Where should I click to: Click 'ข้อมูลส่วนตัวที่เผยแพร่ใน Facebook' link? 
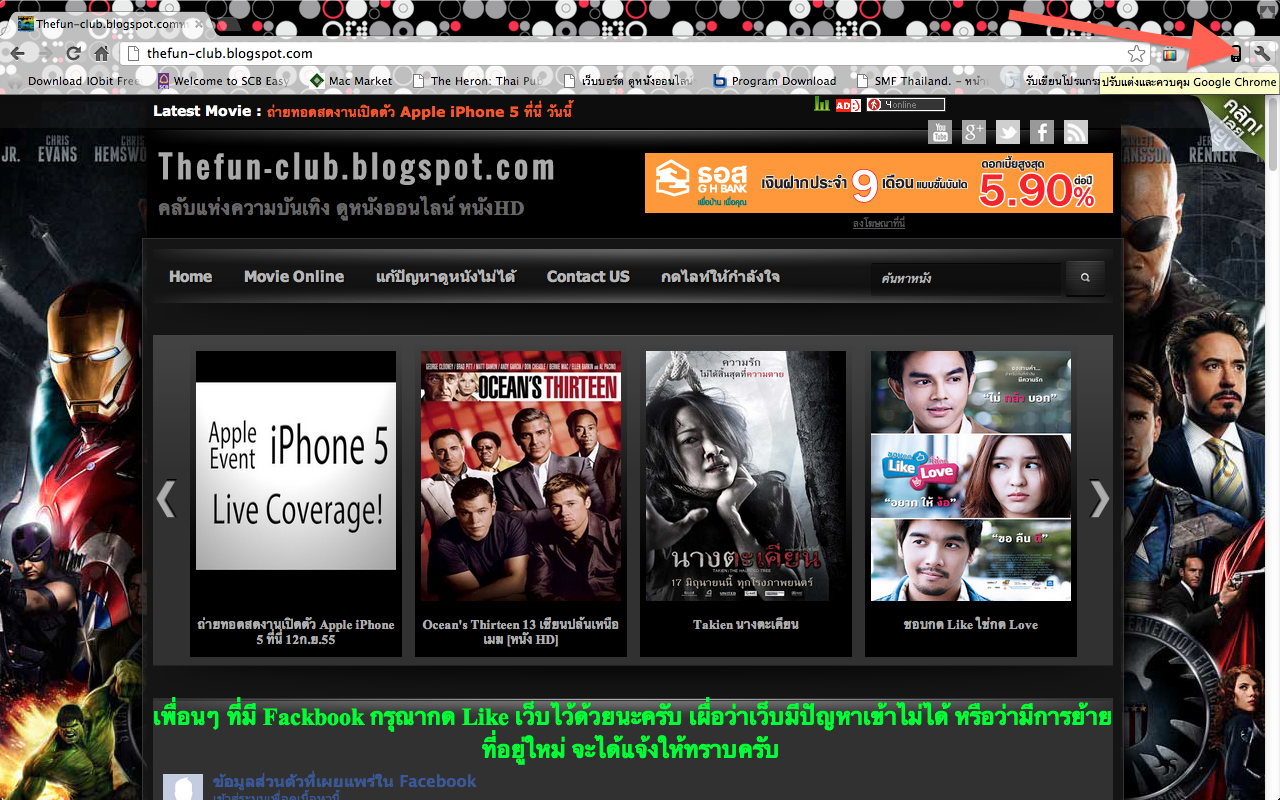[x=344, y=781]
